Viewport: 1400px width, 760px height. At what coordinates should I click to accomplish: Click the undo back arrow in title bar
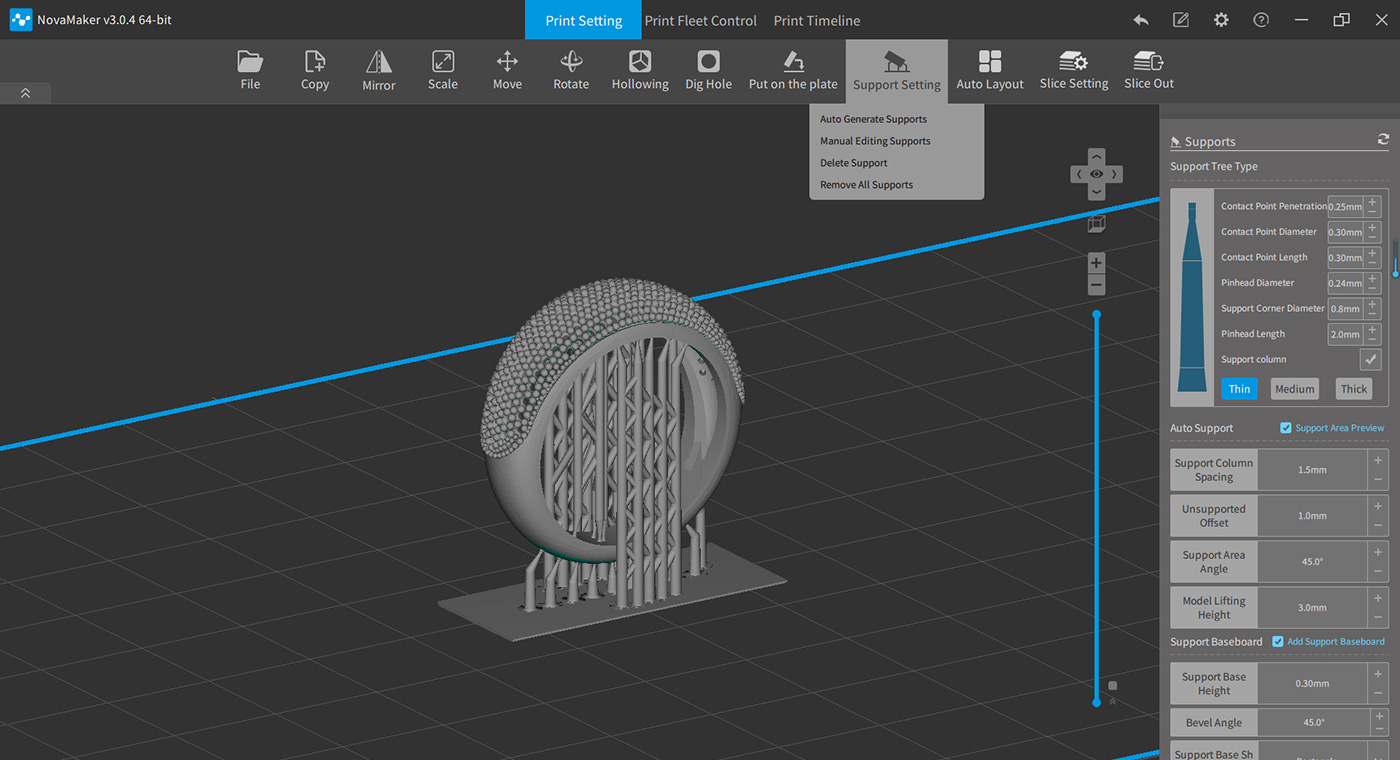(1141, 20)
